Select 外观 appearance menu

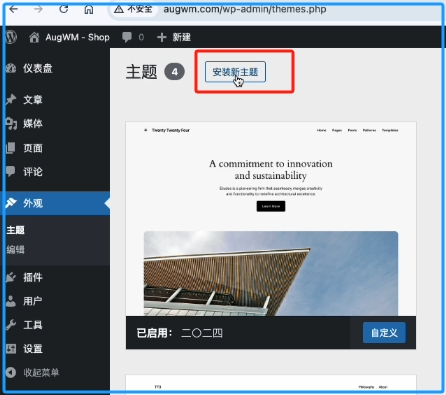[33, 203]
